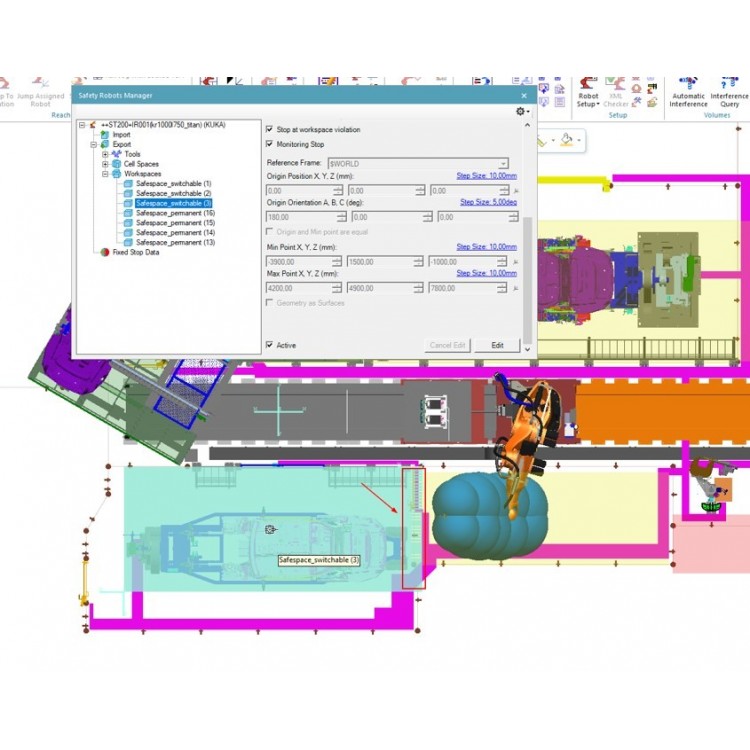Disable the Active checkbox

pyautogui.click(x=270, y=345)
